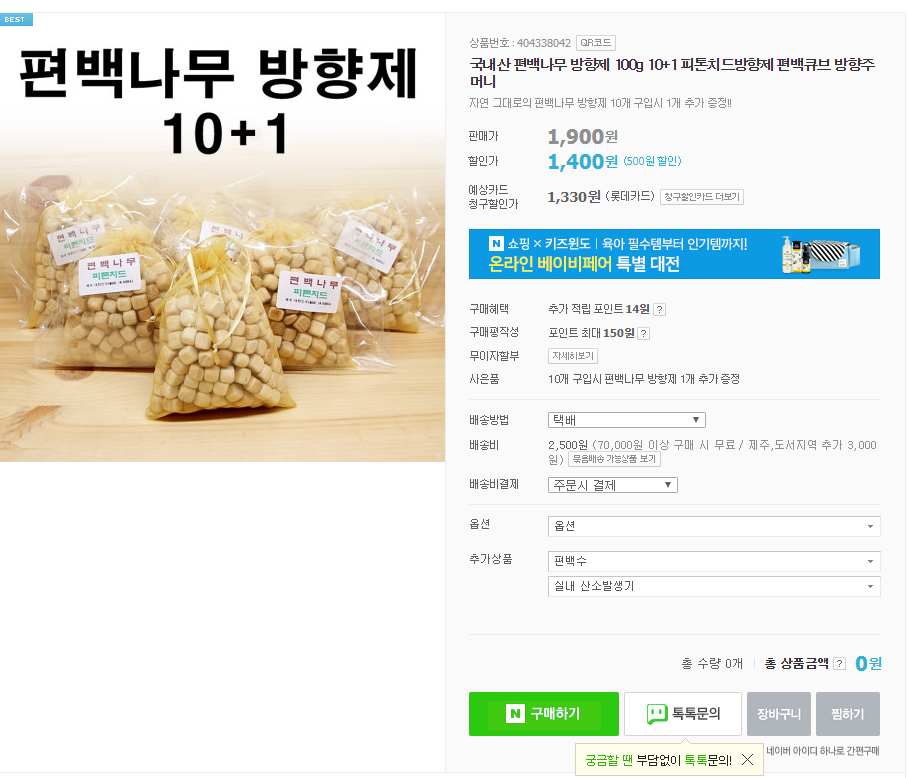The height and width of the screenshot is (778, 908).
Task: Add item via 장바구니 button
Action: click(x=779, y=714)
